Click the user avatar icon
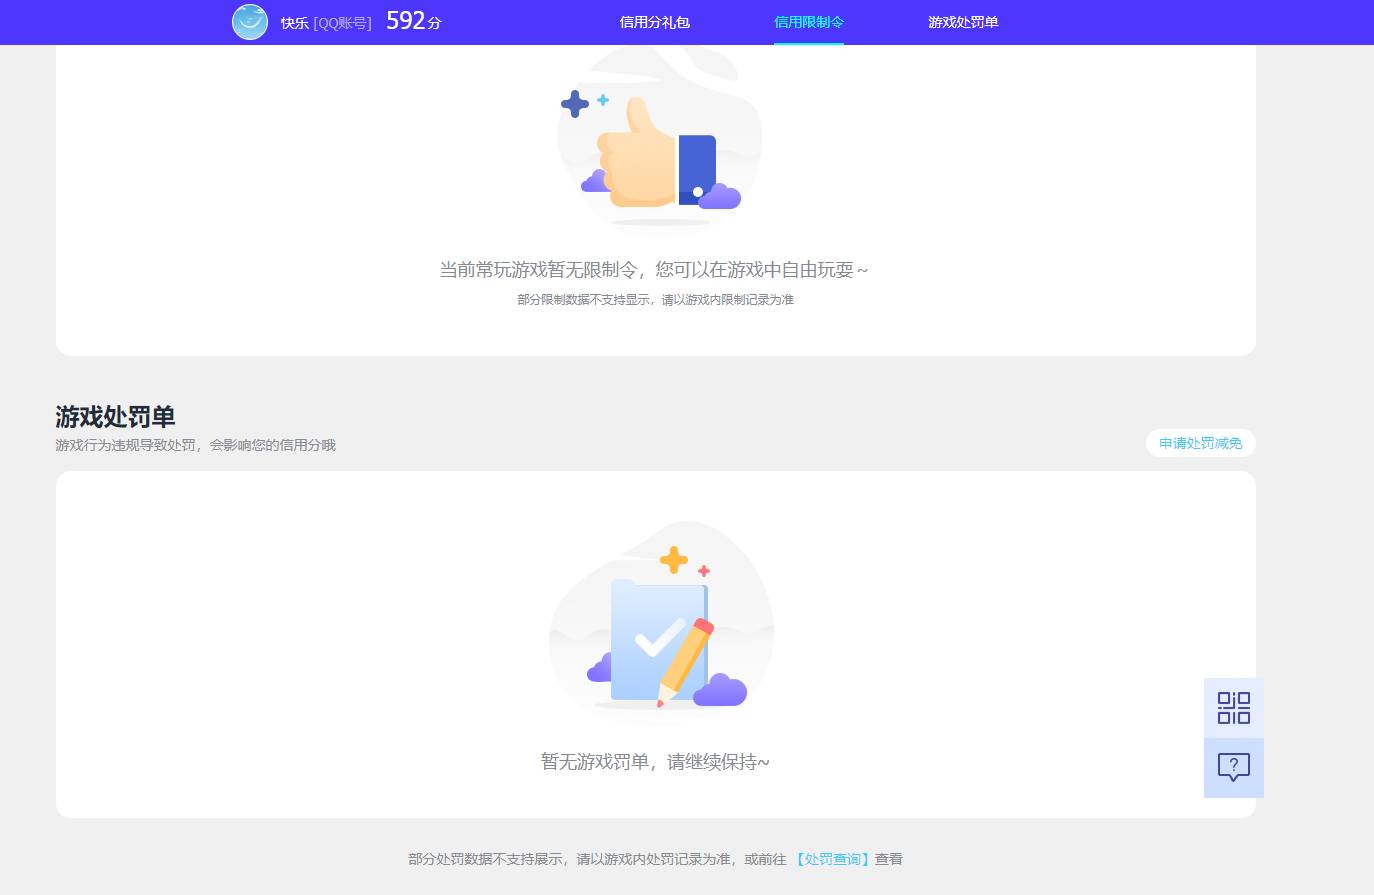Viewport: 1374px width, 895px height. (x=250, y=21)
